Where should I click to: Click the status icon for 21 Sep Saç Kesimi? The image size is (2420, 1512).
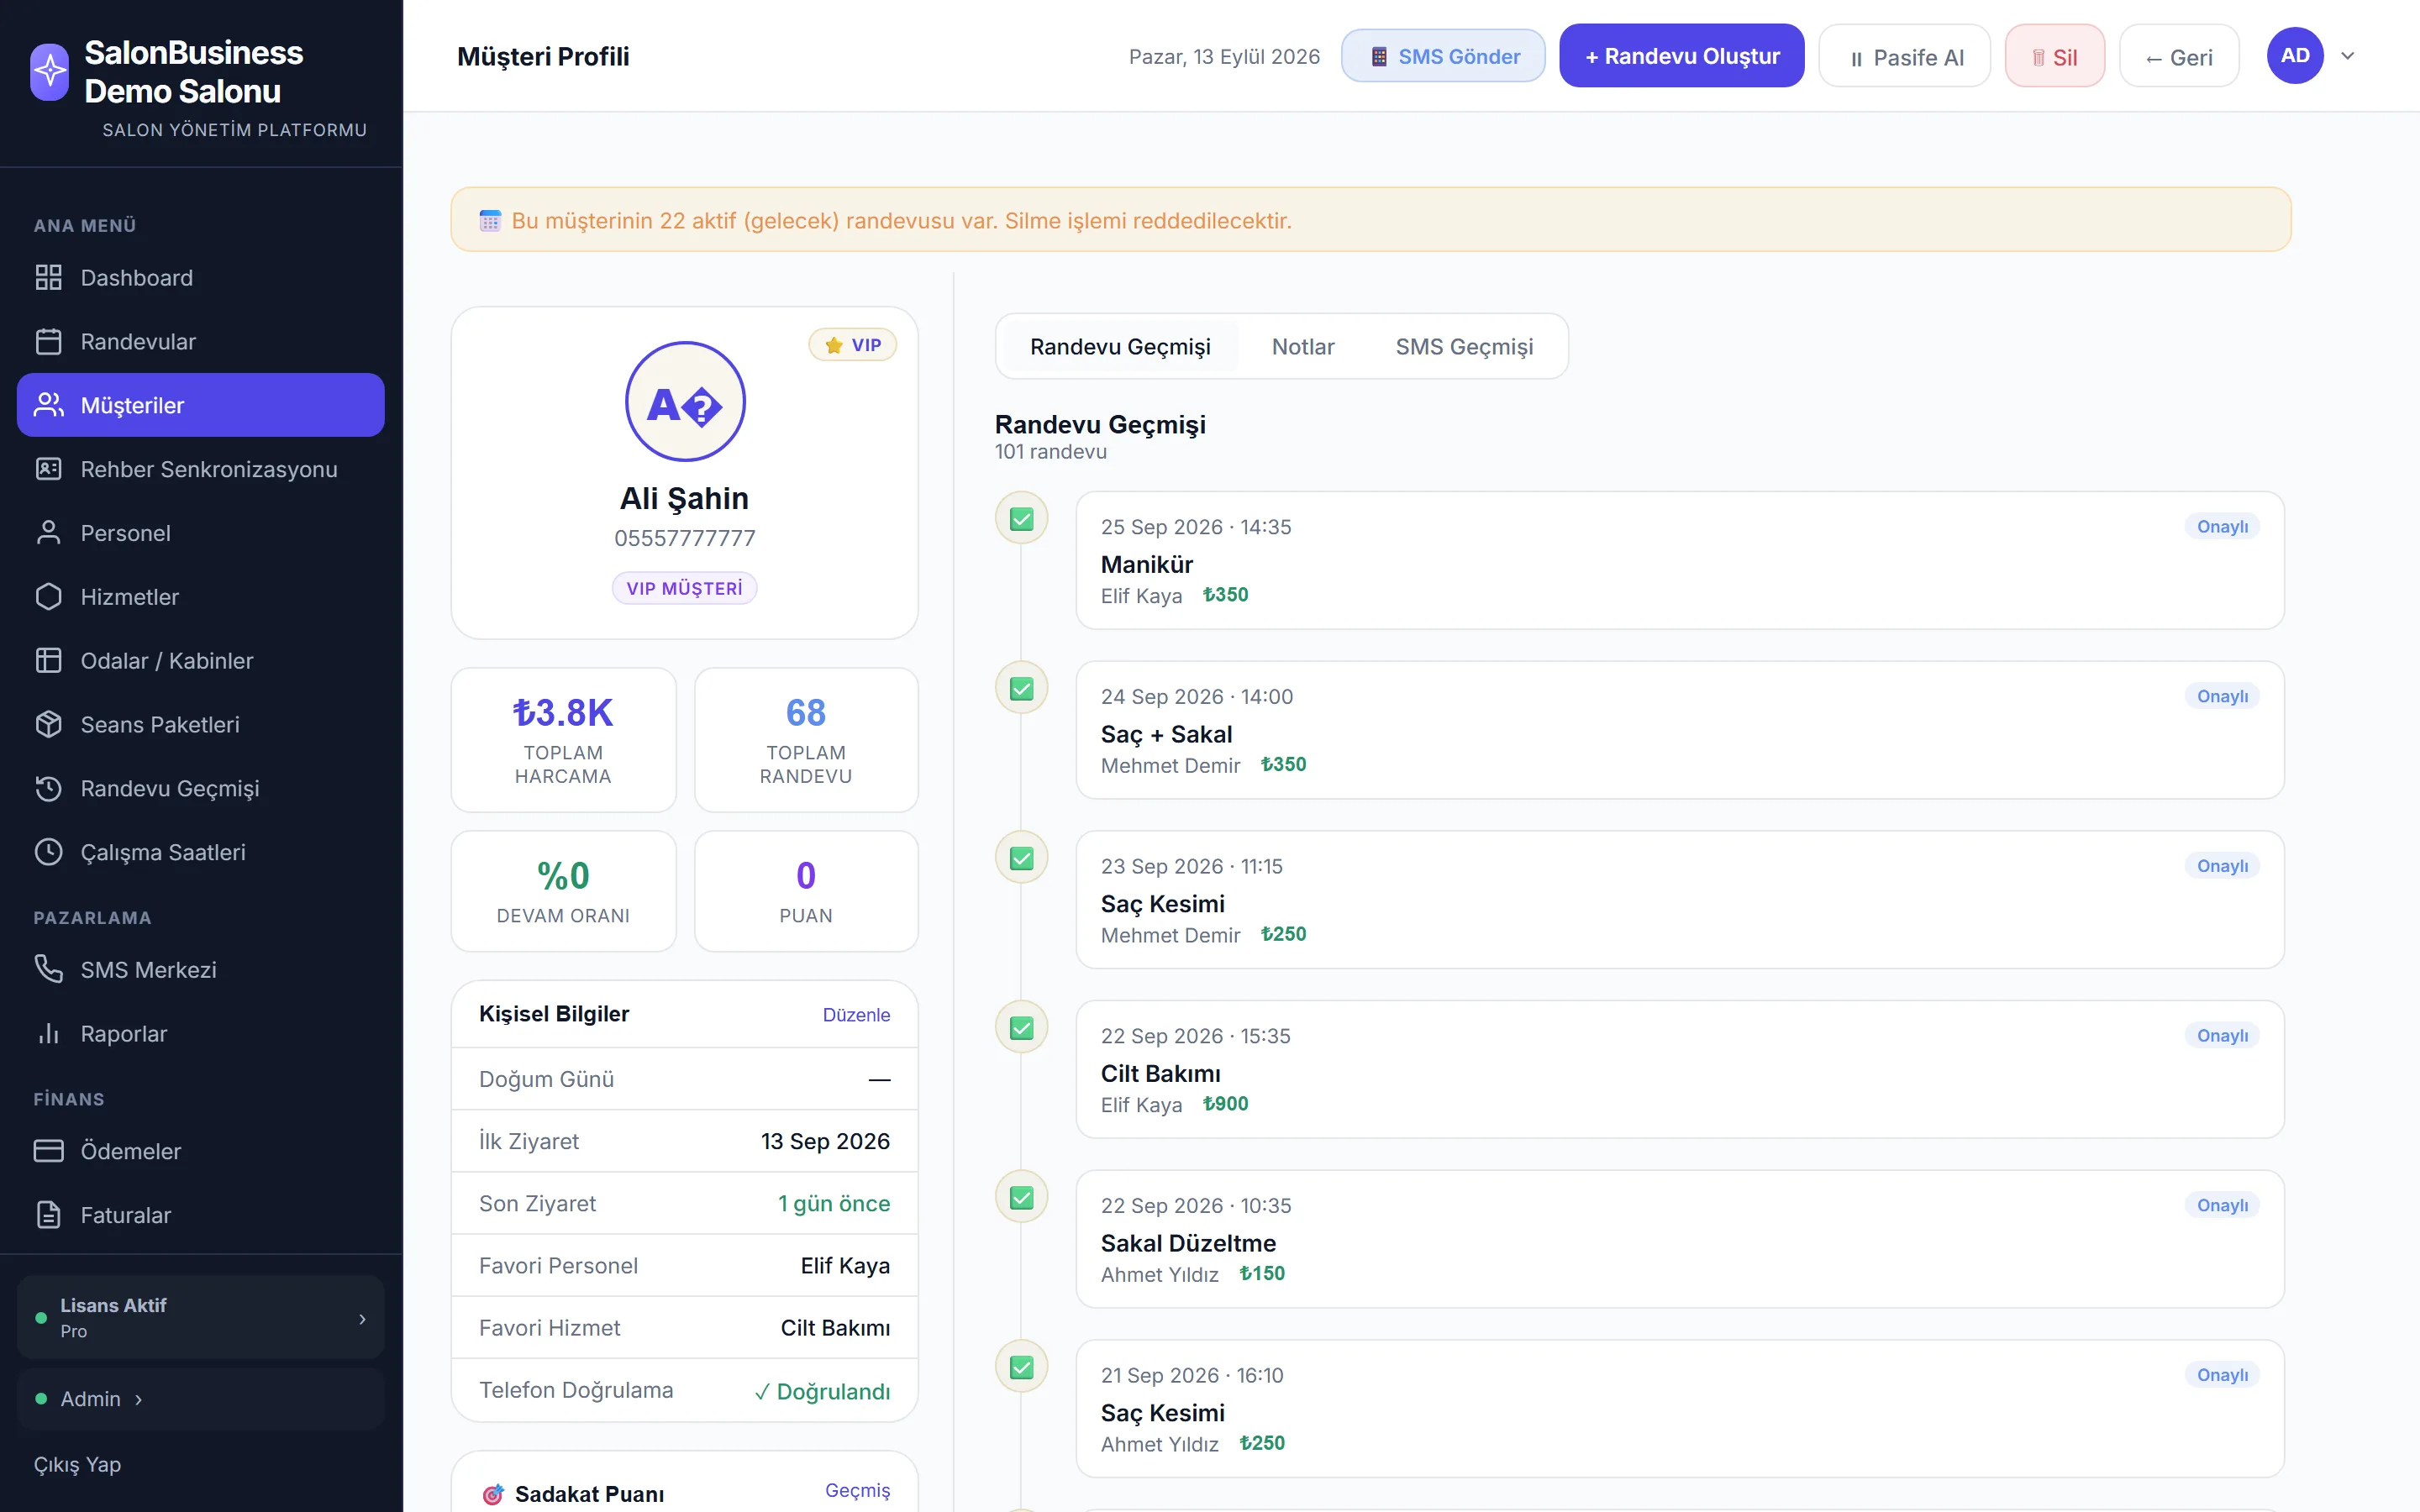tap(1021, 1367)
